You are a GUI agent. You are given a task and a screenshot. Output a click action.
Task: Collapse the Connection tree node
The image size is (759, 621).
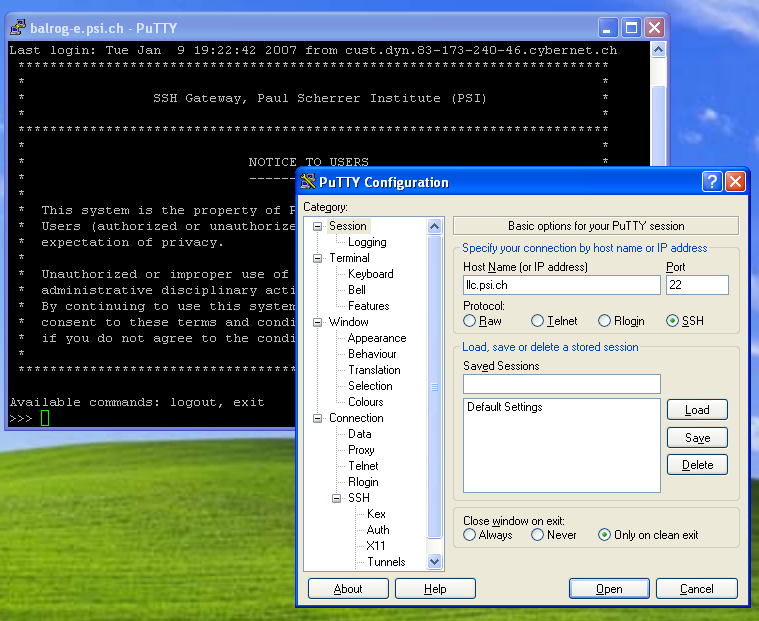point(318,418)
